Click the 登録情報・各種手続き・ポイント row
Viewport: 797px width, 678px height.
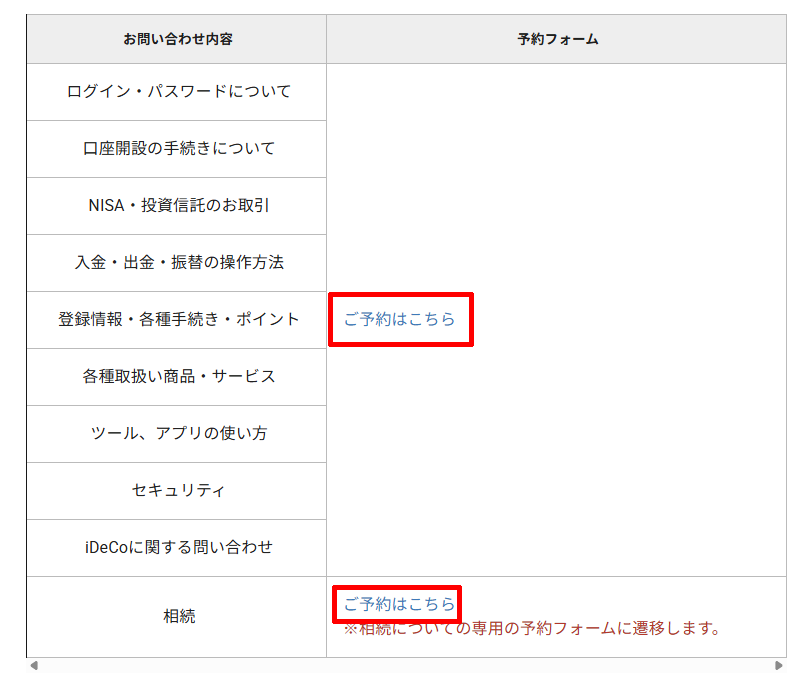(177, 320)
